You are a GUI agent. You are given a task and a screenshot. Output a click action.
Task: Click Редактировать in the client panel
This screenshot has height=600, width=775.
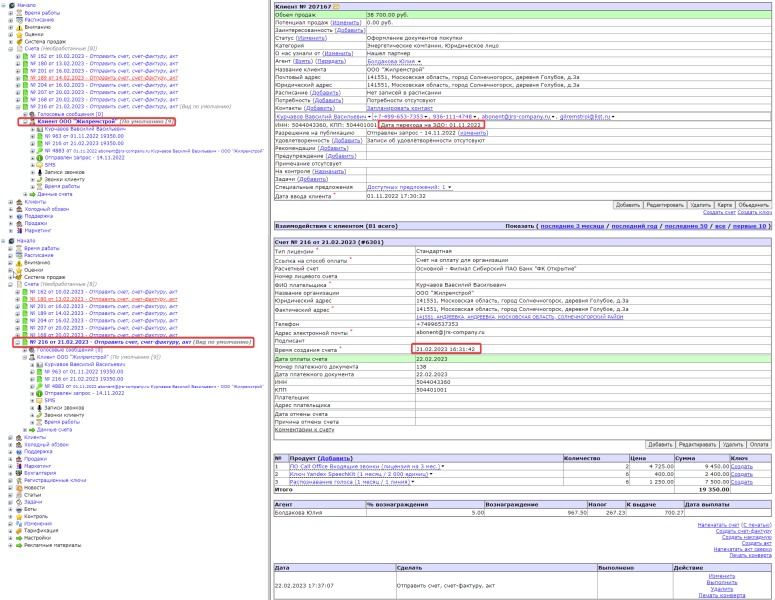coord(665,205)
